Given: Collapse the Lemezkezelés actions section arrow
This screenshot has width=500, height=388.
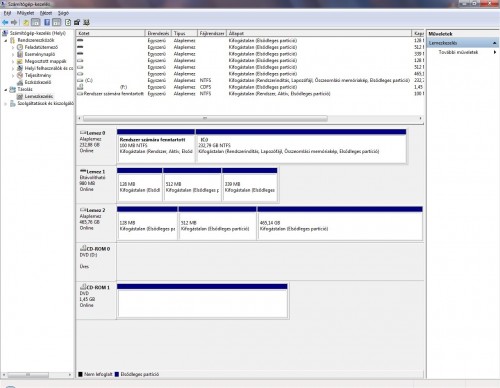Looking at the screenshot, I should point(494,43).
